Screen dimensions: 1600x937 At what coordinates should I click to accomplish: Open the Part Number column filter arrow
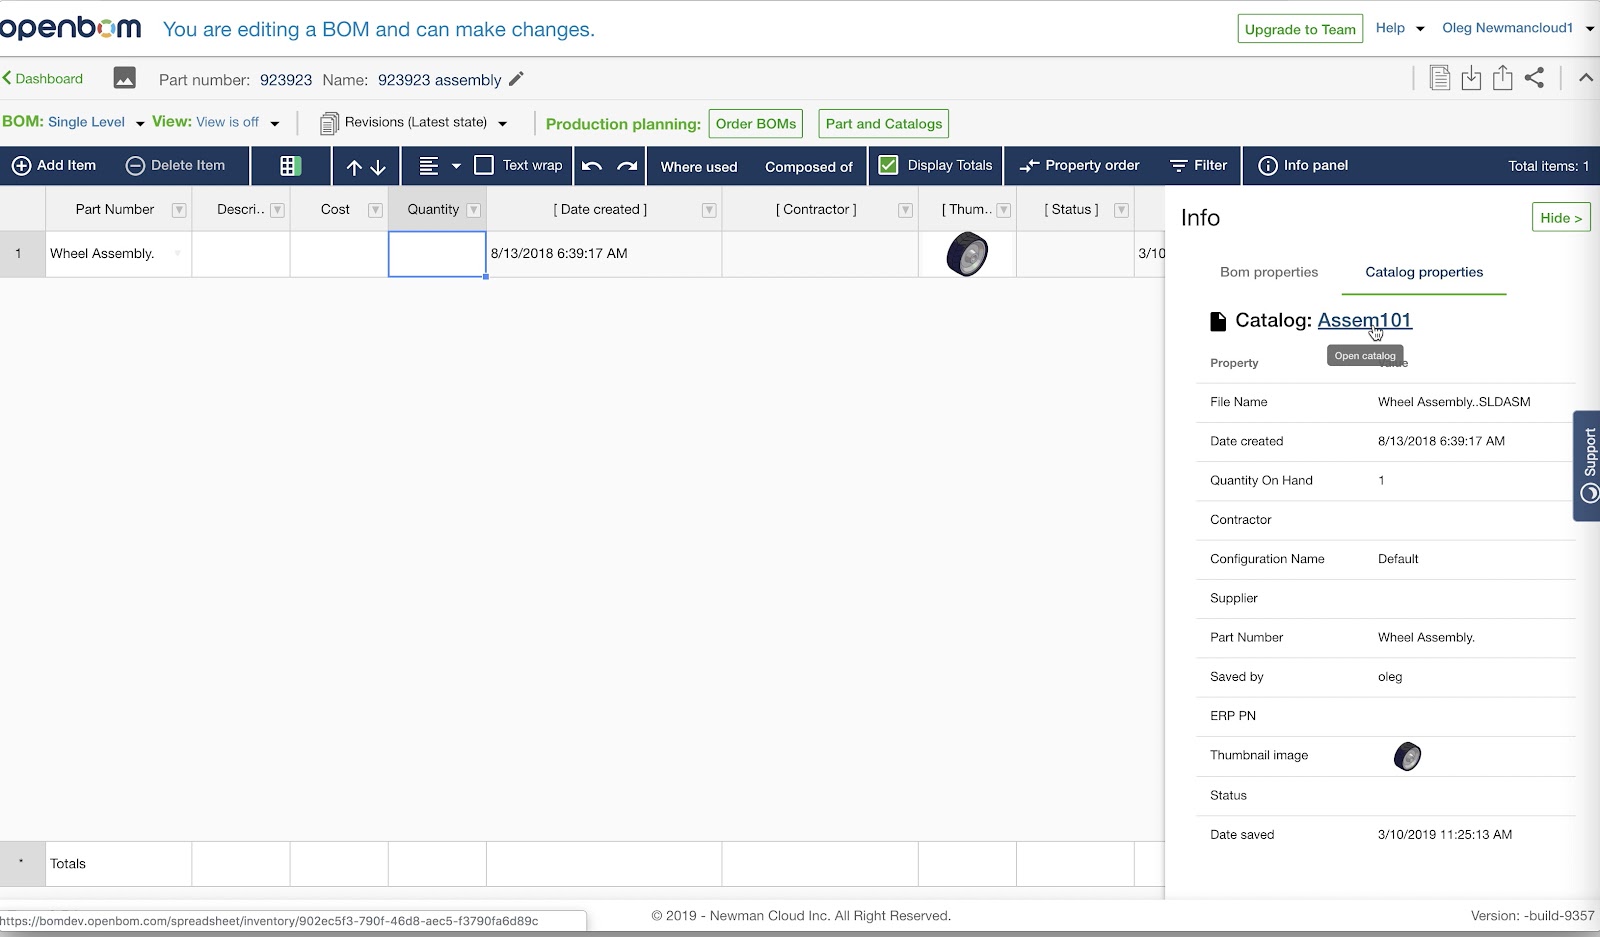(179, 210)
